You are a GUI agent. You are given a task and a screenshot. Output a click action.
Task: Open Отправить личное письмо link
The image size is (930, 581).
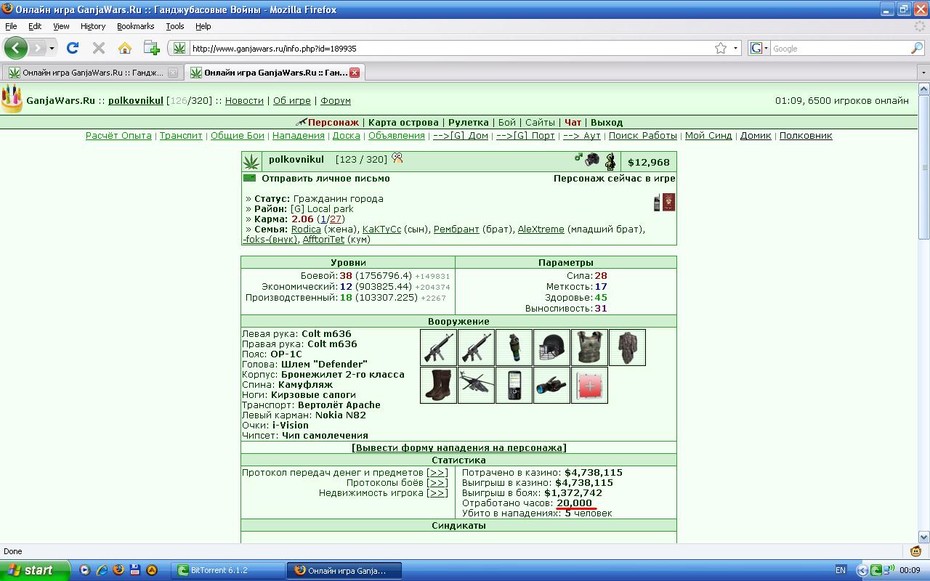point(326,178)
